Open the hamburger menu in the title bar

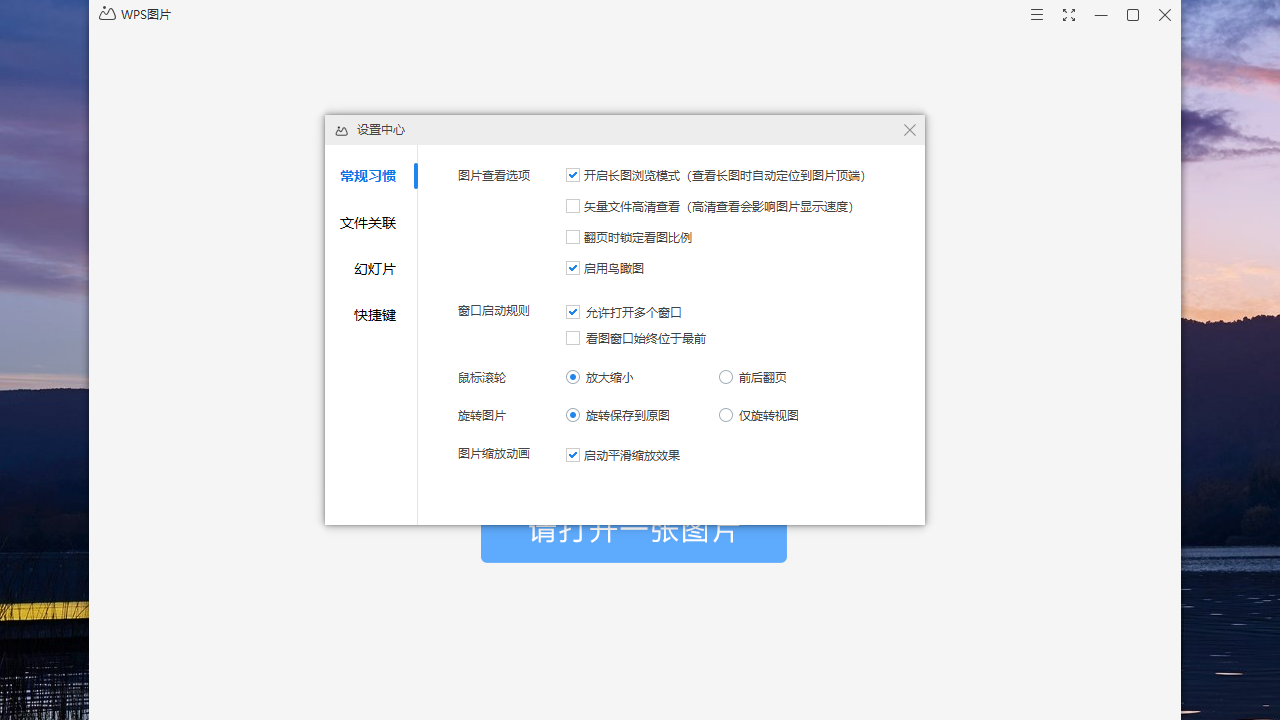[x=1036, y=14]
